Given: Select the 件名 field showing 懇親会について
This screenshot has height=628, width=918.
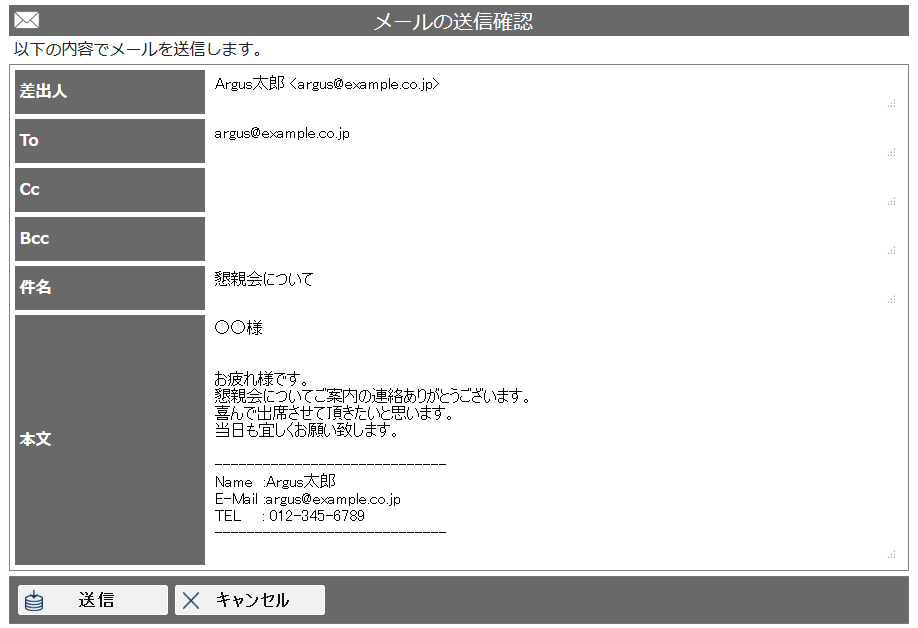Looking at the screenshot, I should coord(500,287).
